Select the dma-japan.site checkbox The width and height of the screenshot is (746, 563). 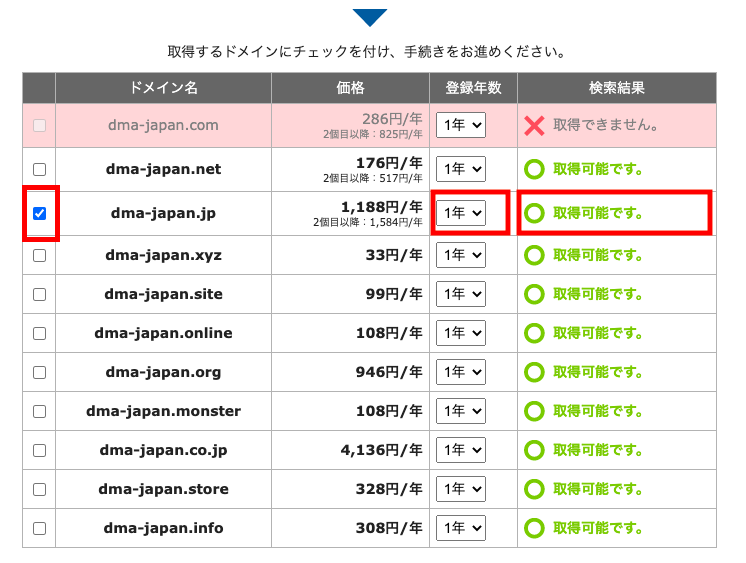[39, 294]
